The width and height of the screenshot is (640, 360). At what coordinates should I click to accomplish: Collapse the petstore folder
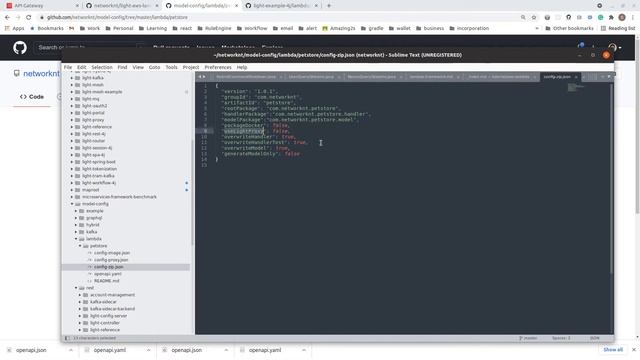(80, 246)
